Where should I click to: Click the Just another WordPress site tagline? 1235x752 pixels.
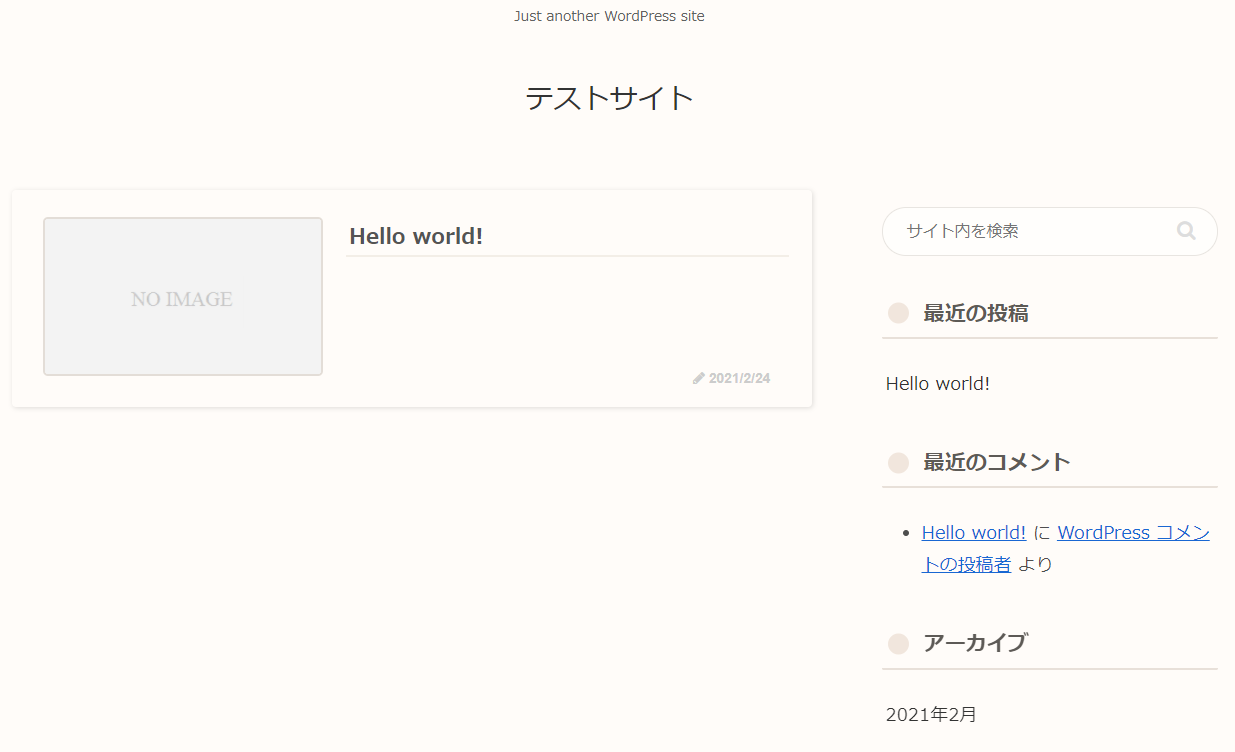pyautogui.click(x=609, y=16)
